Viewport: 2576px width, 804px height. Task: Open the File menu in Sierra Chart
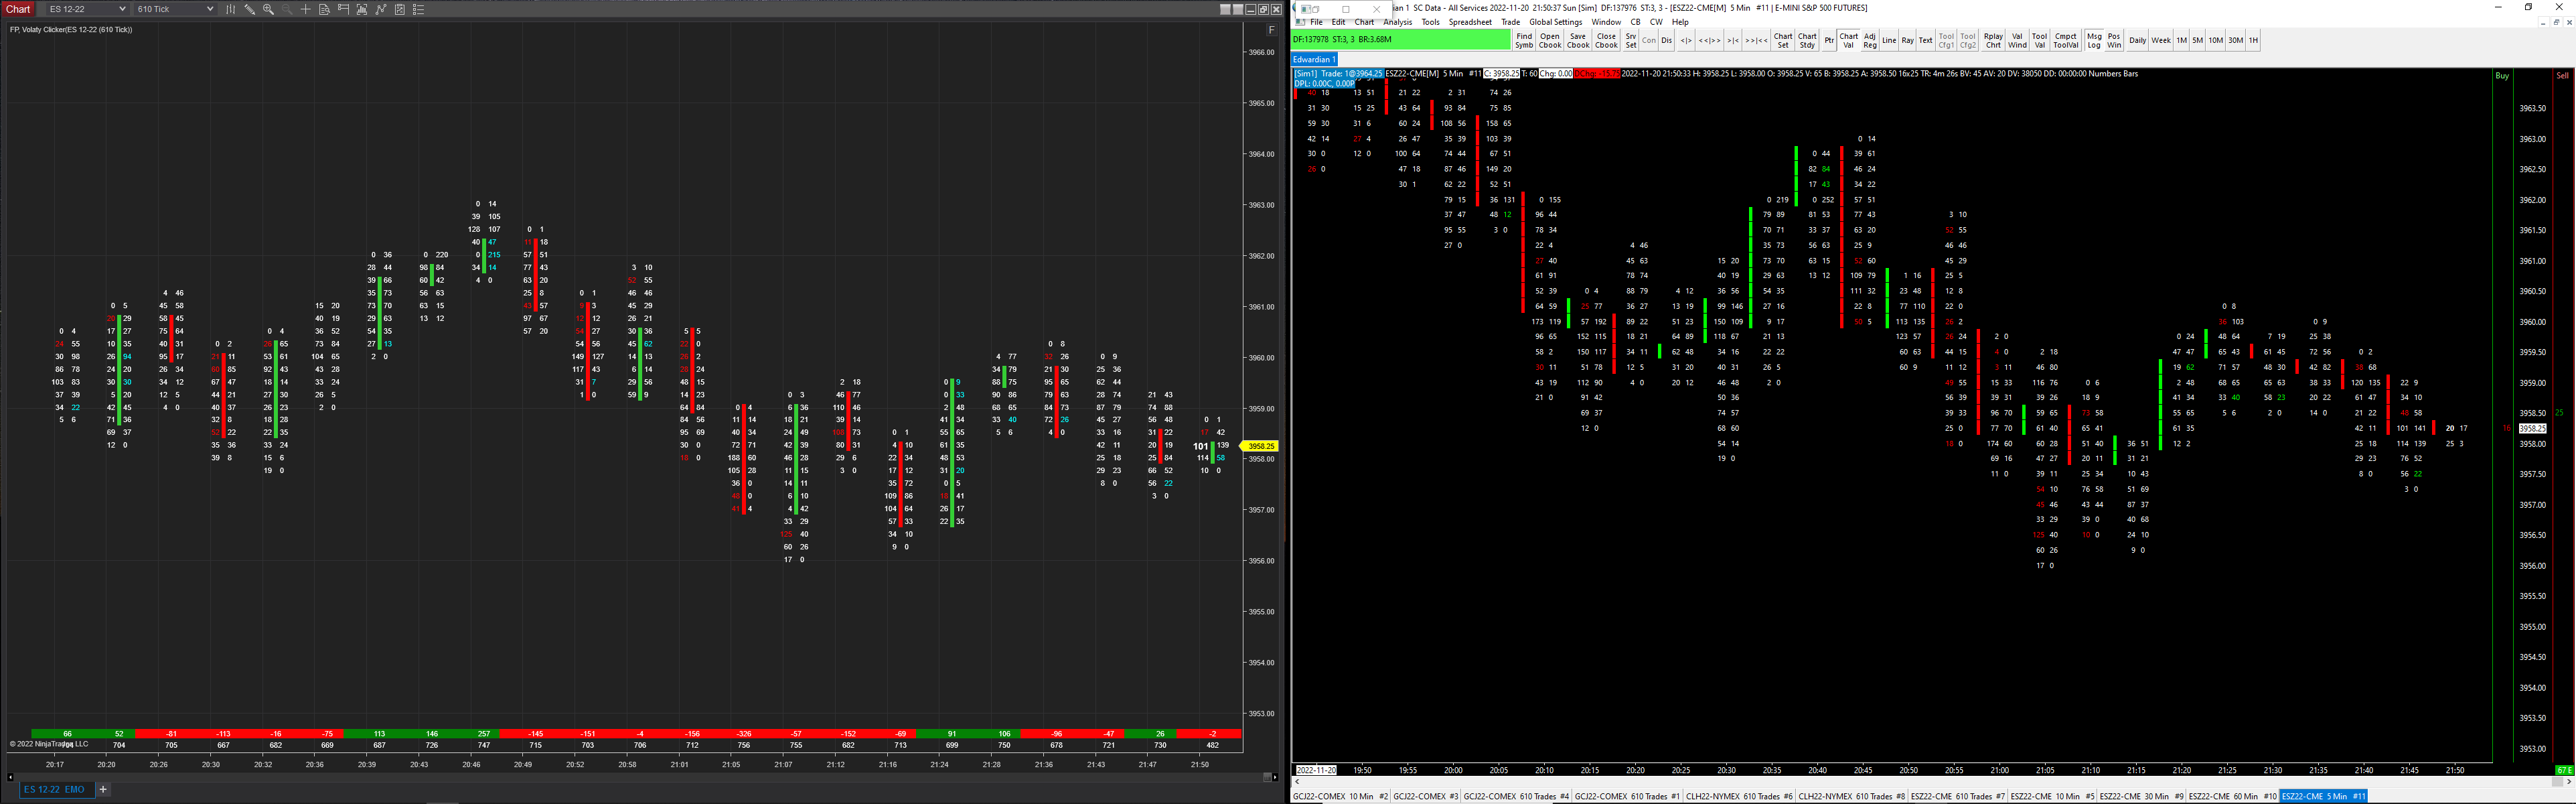(x=1316, y=22)
